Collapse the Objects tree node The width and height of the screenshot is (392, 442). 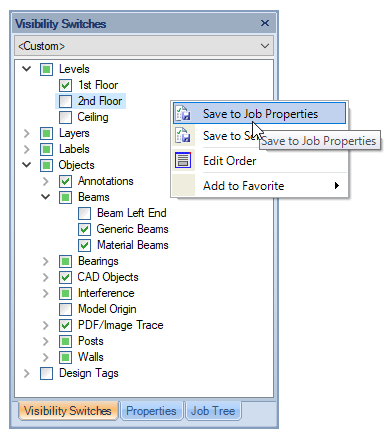[x=27, y=165]
